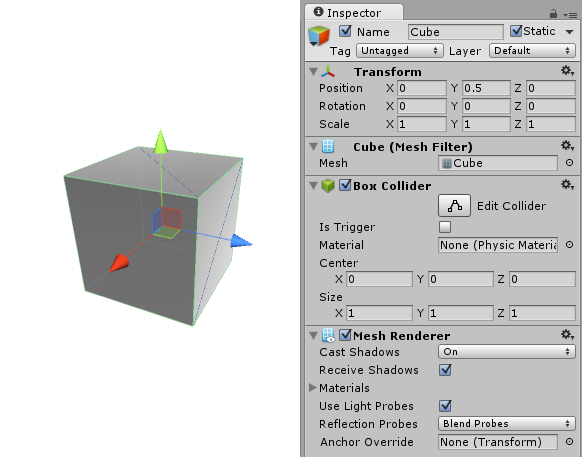This screenshot has height=457, width=582.
Task: Click the Collider Size X field
Action: (x=379, y=313)
